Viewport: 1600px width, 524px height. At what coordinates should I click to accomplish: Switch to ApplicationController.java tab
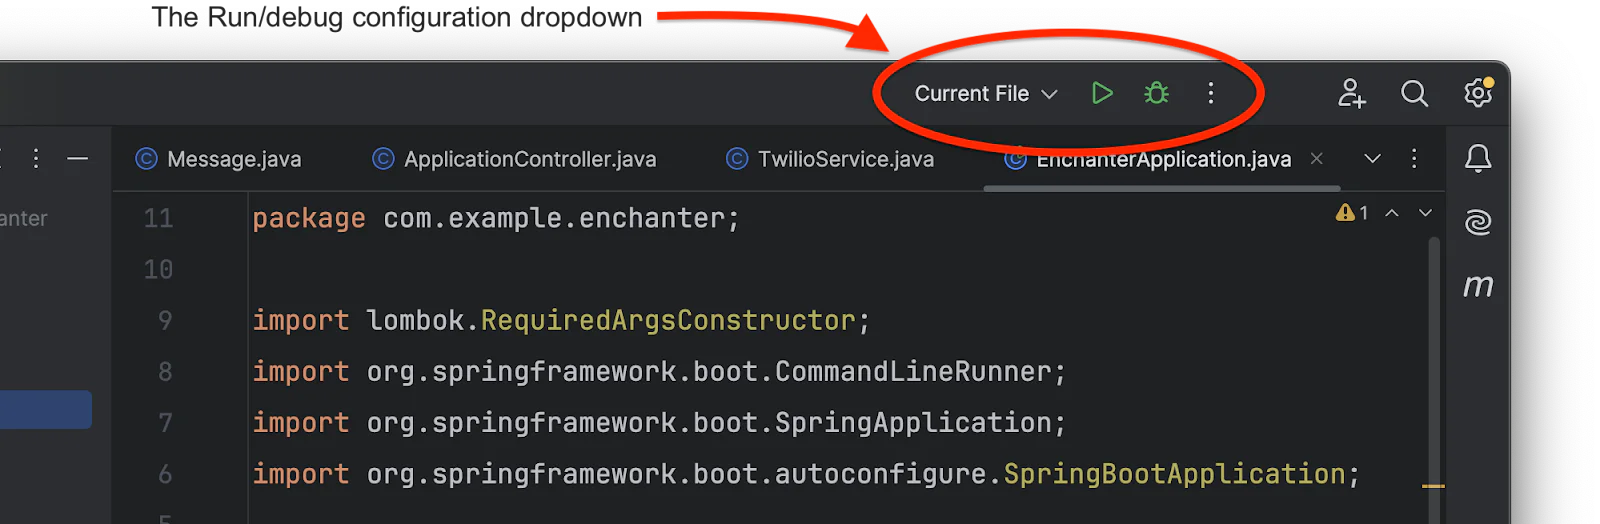(x=515, y=159)
